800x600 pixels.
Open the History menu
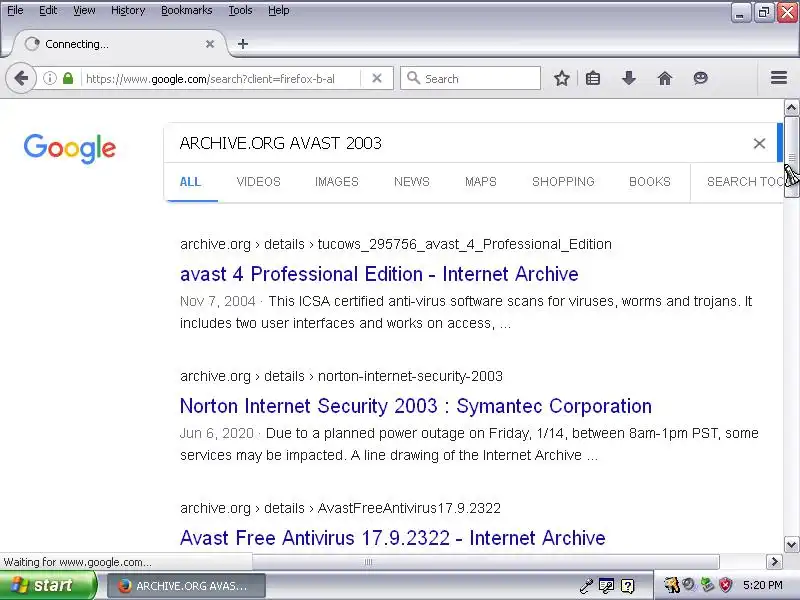point(128,10)
